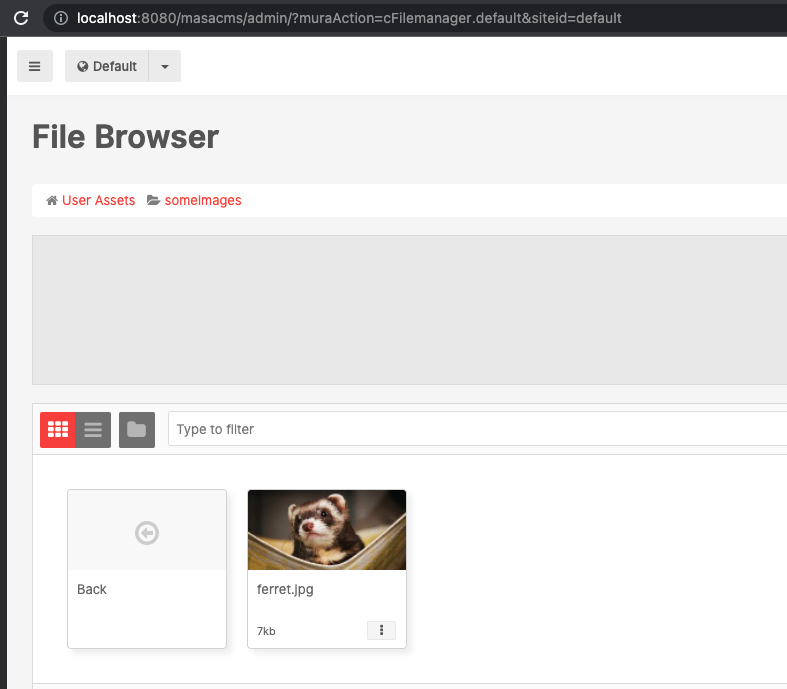Open ferret.jpg three-dot actions menu
This screenshot has height=689, width=787.
381,630
